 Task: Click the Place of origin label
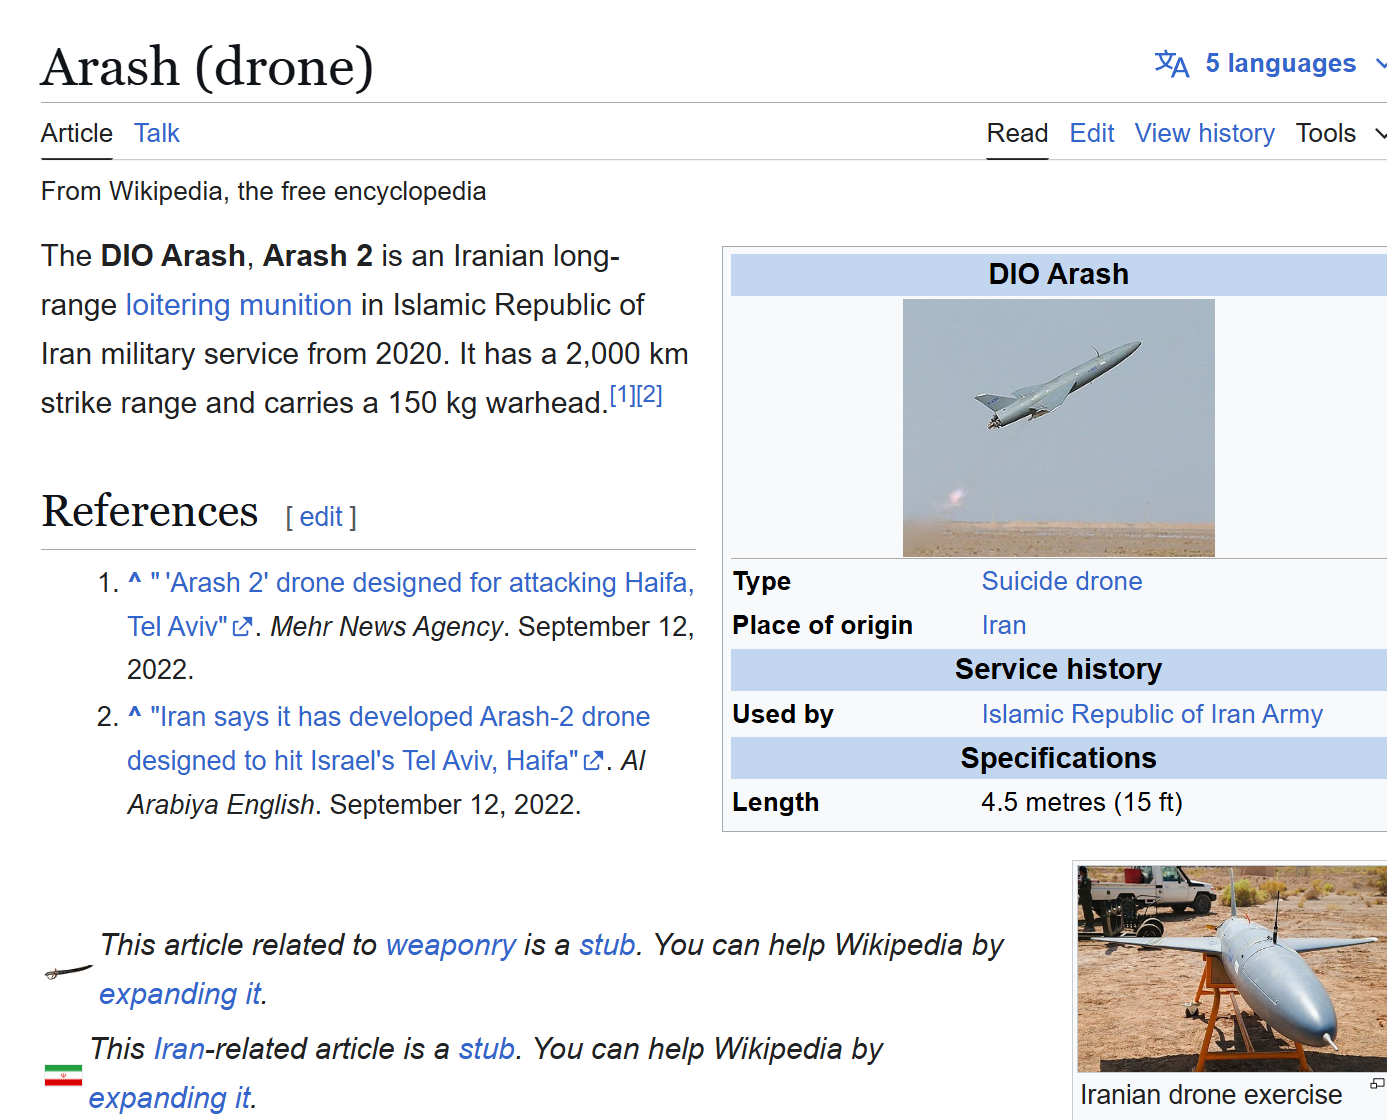(x=823, y=625)
